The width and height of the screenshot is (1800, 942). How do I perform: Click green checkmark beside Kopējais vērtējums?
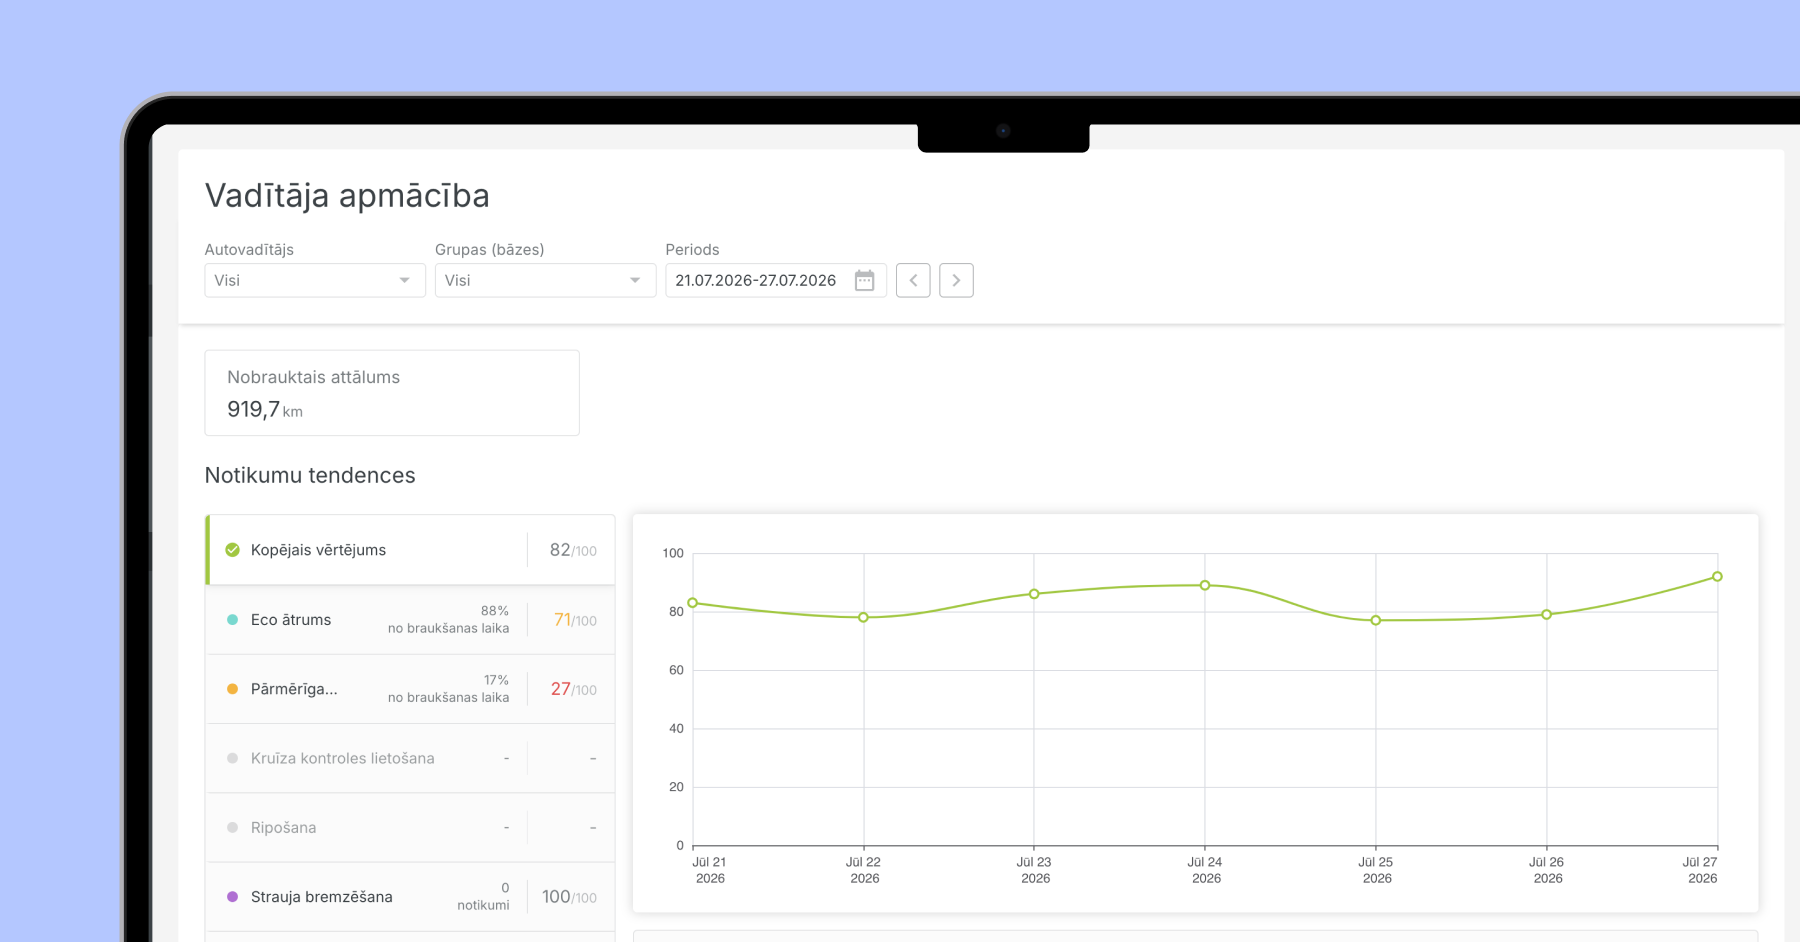pyautogui.click(x=232, y=550)
